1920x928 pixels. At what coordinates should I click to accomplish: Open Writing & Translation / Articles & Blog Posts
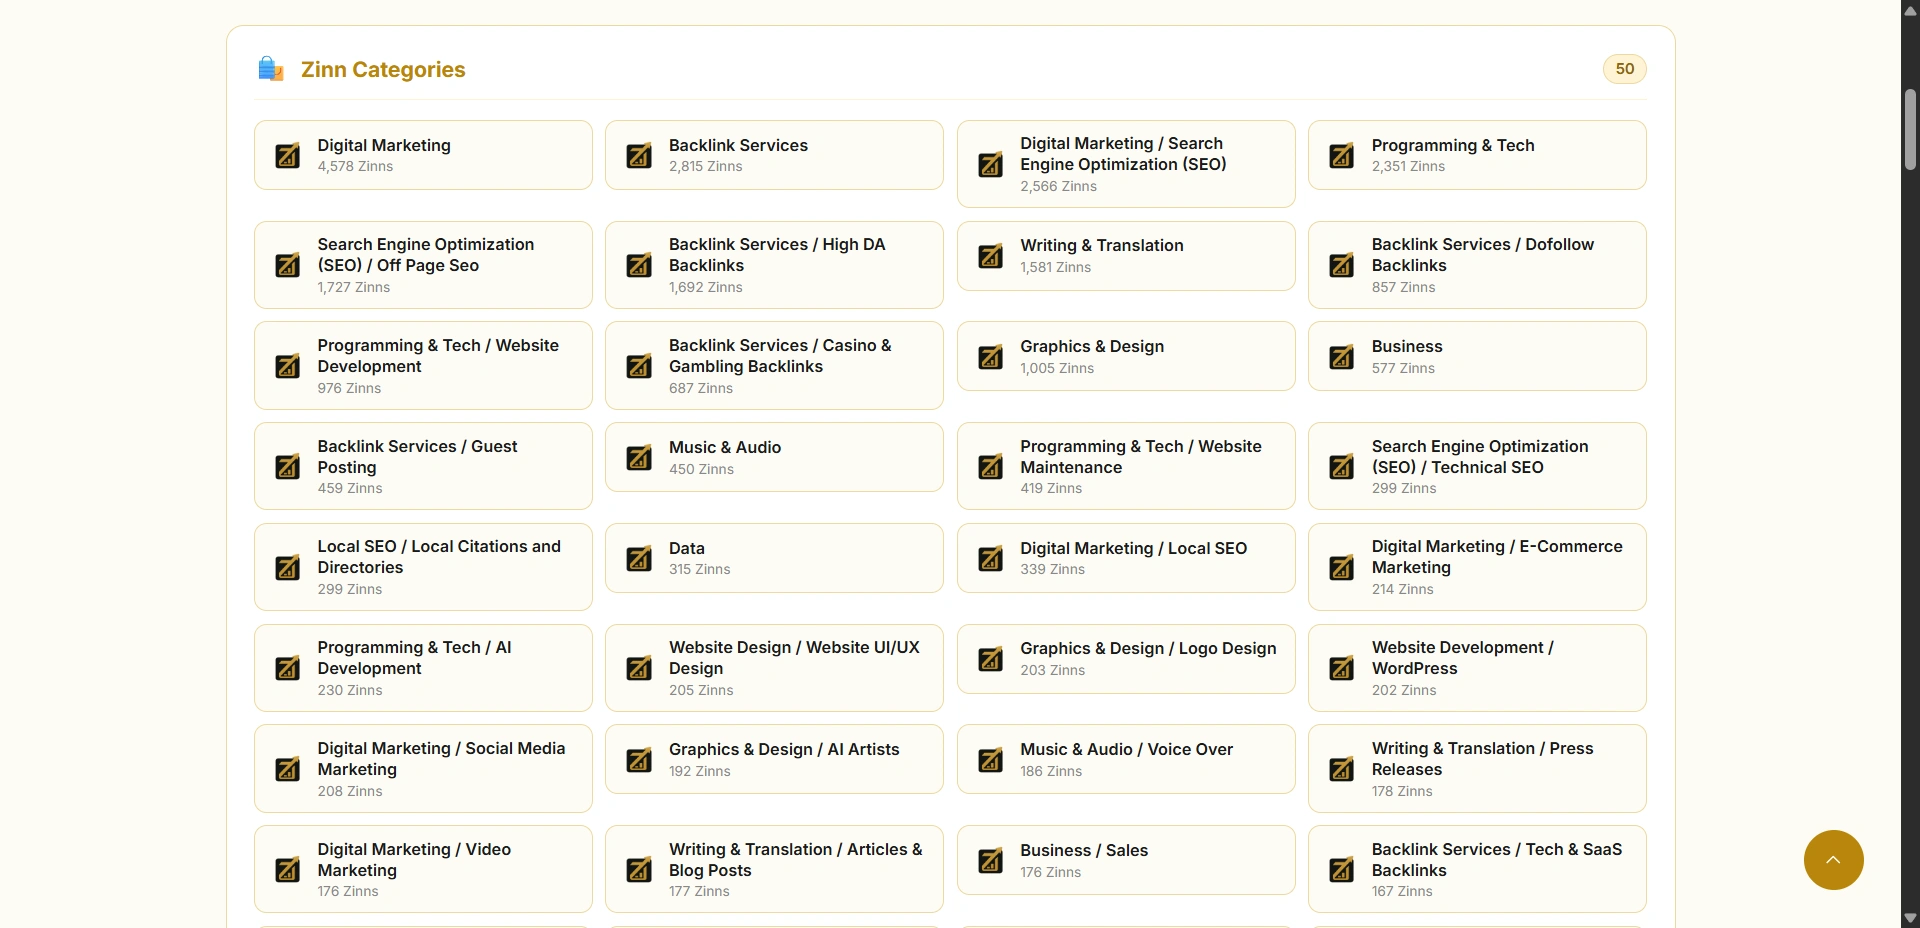point(774,869)
